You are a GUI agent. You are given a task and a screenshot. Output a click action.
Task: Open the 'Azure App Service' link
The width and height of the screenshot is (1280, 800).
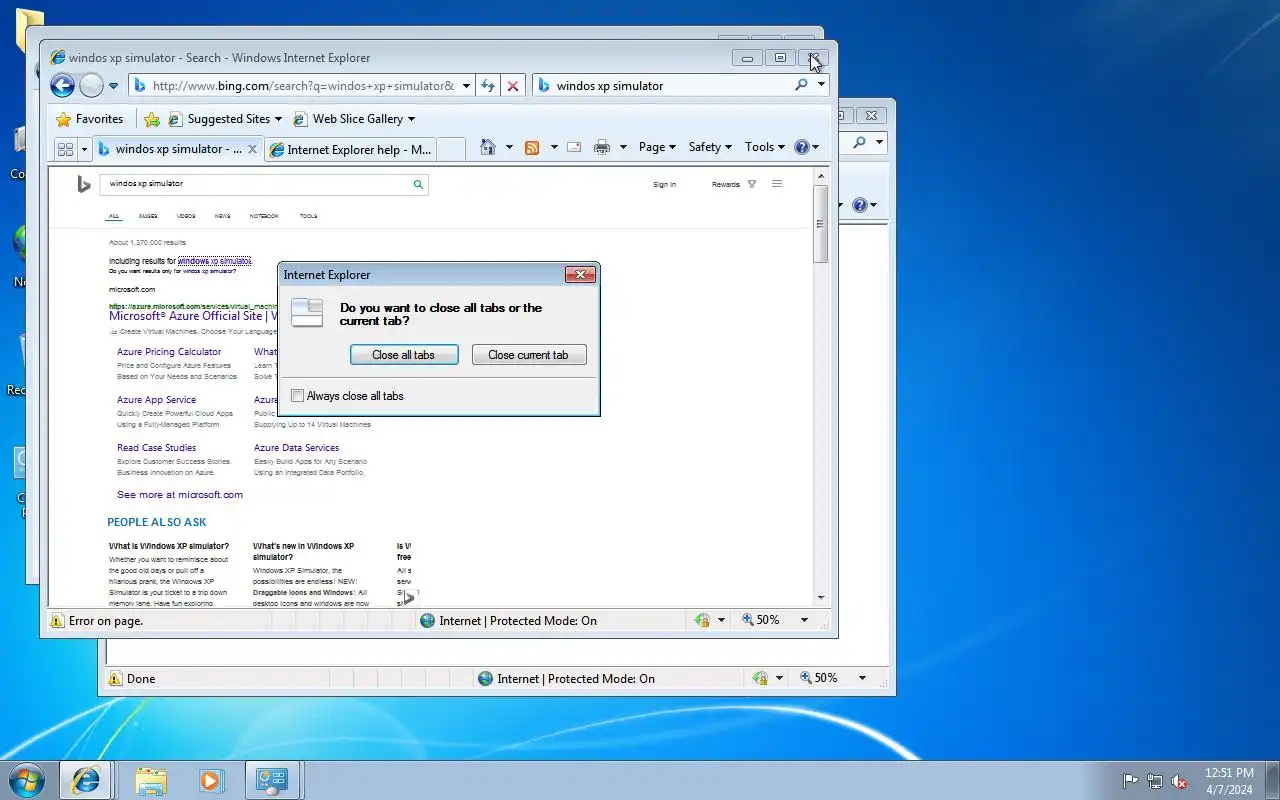click(x=156, y=400)
